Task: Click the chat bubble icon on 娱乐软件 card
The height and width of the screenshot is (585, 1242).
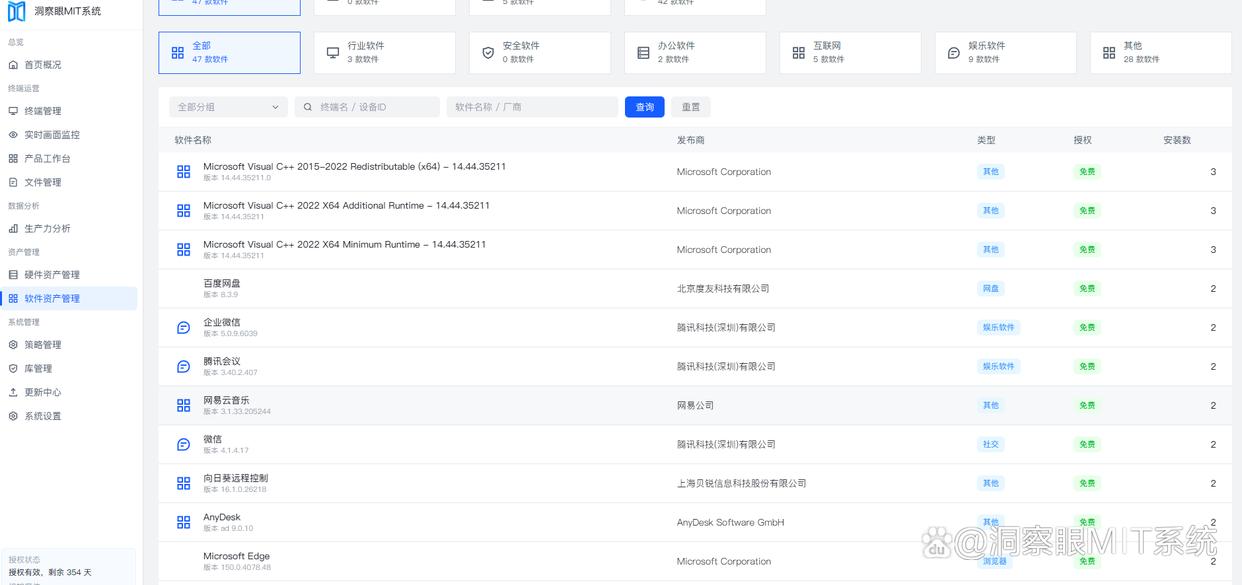Action: (954, 53)
